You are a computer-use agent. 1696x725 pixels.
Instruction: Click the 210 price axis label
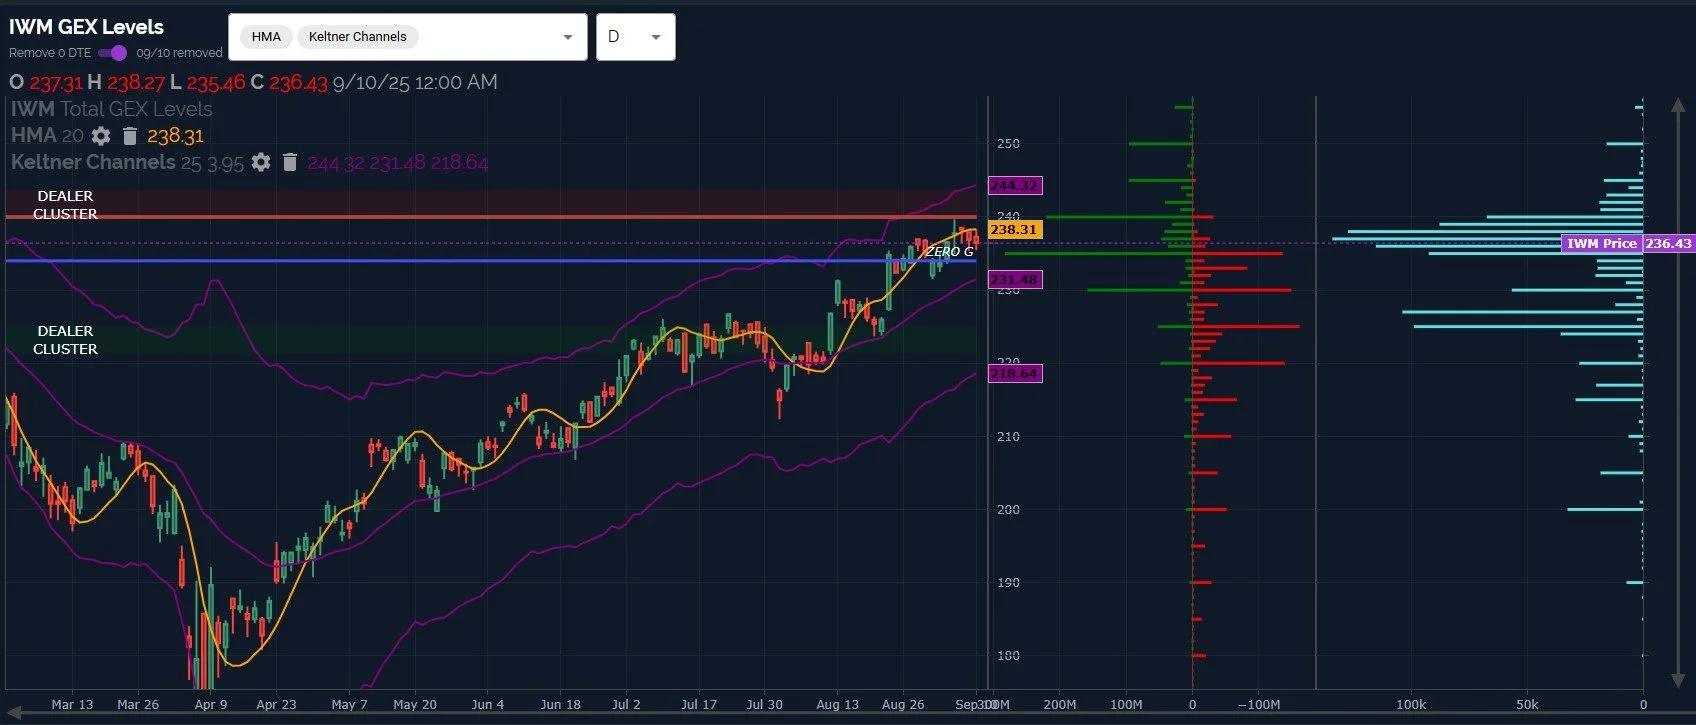(x=1008, y=436)
